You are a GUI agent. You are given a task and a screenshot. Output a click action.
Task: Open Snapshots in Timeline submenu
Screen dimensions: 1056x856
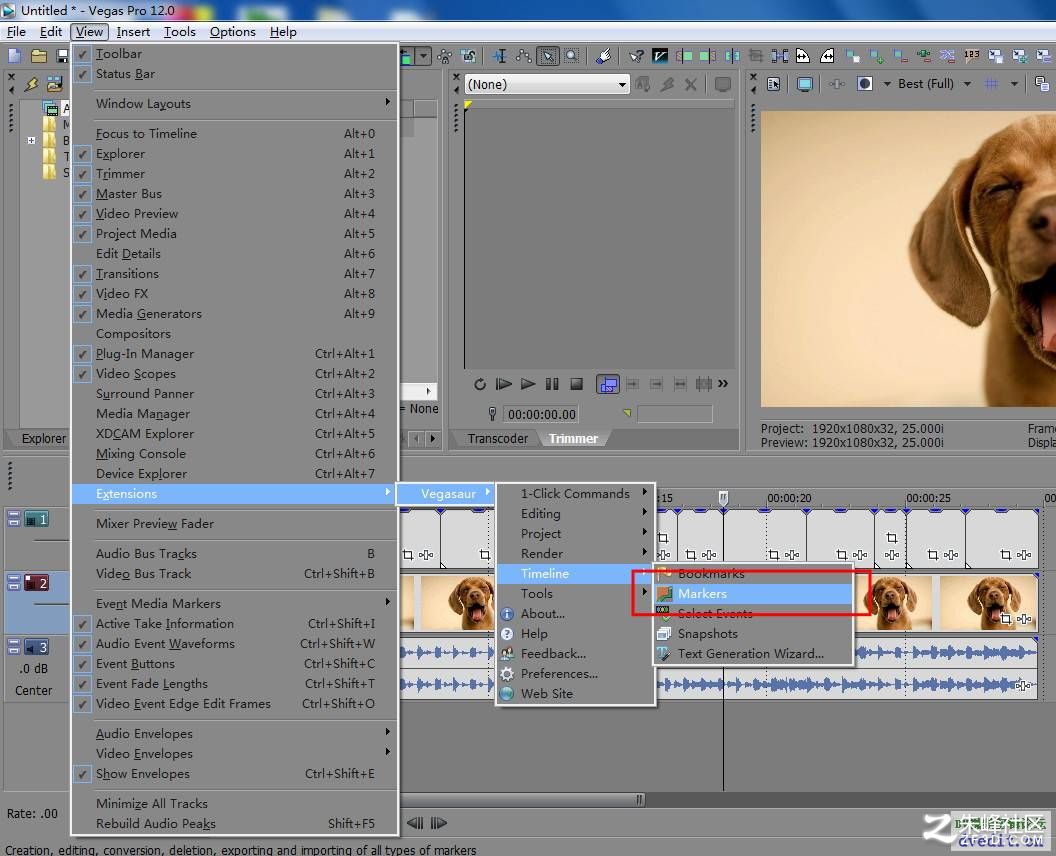click(754, 634)
